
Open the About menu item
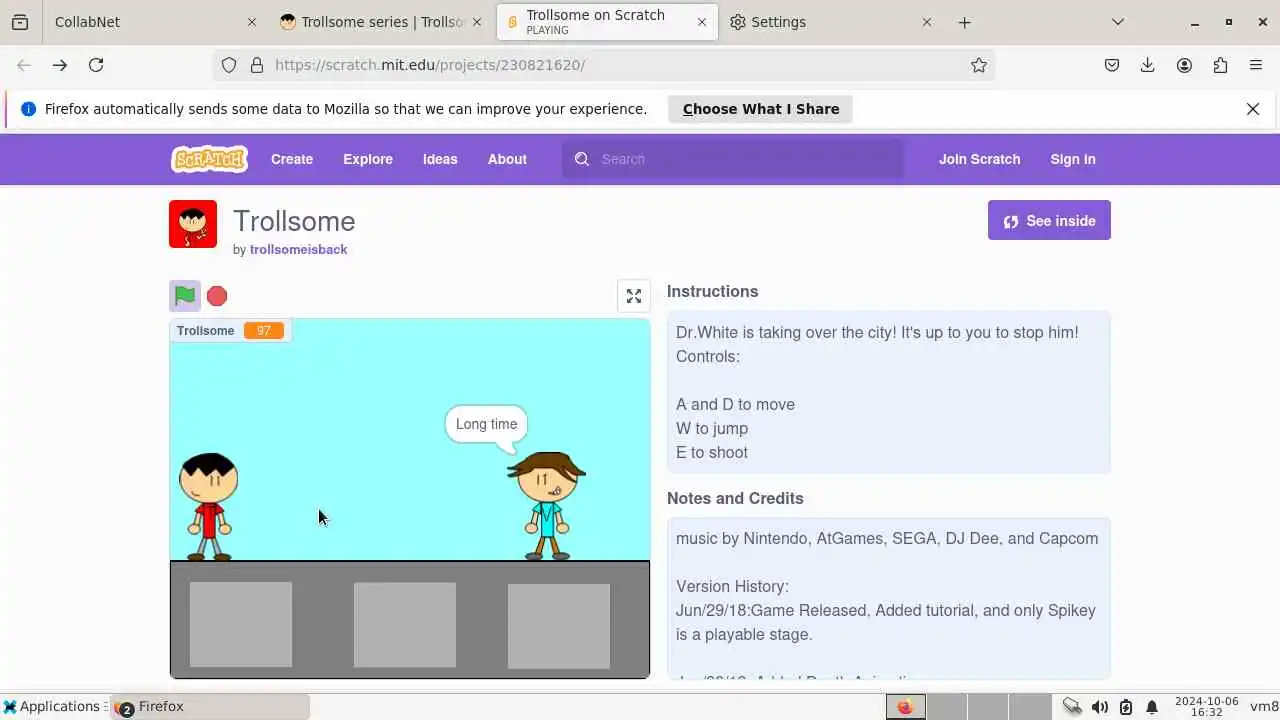click(507, 159)
